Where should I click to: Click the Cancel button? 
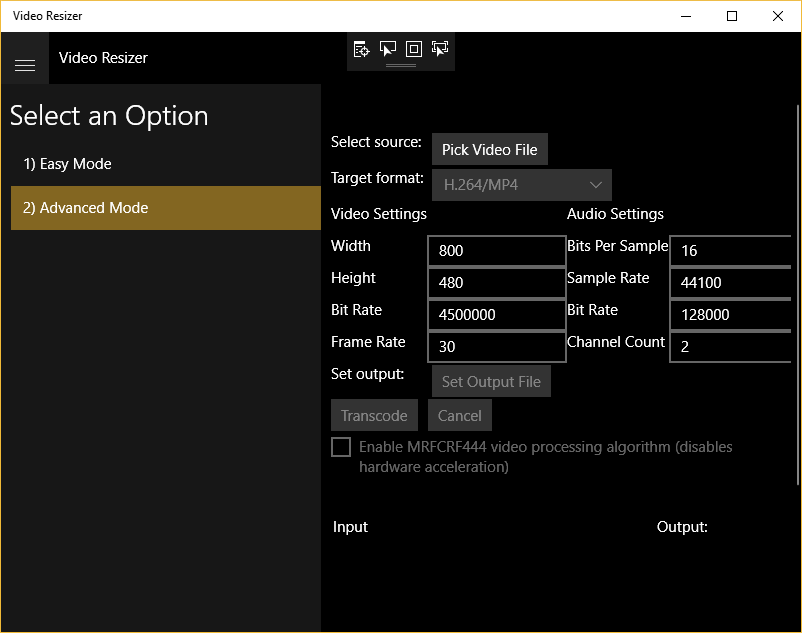tap(459, 415)
